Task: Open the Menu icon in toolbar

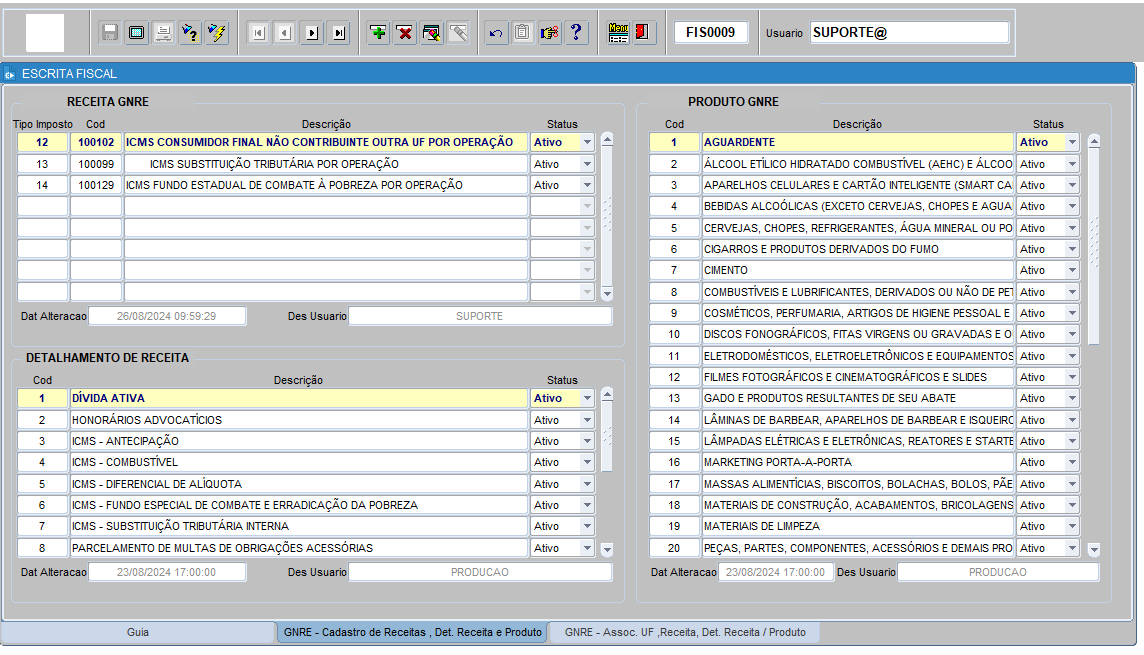Action: [618, 32]
